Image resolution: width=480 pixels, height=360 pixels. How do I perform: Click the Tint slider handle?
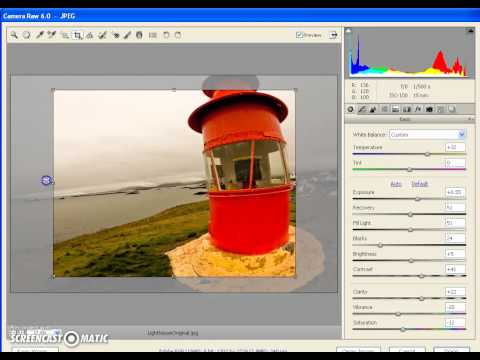[x=410, y=170]
